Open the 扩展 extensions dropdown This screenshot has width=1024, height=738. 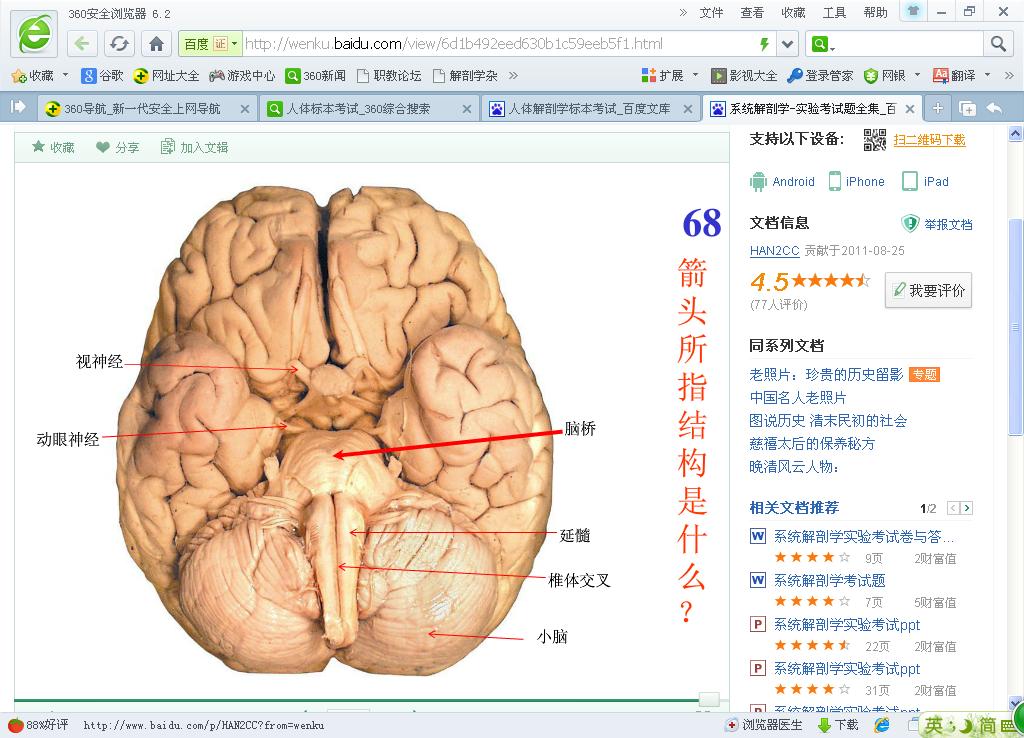coord(670,76)
